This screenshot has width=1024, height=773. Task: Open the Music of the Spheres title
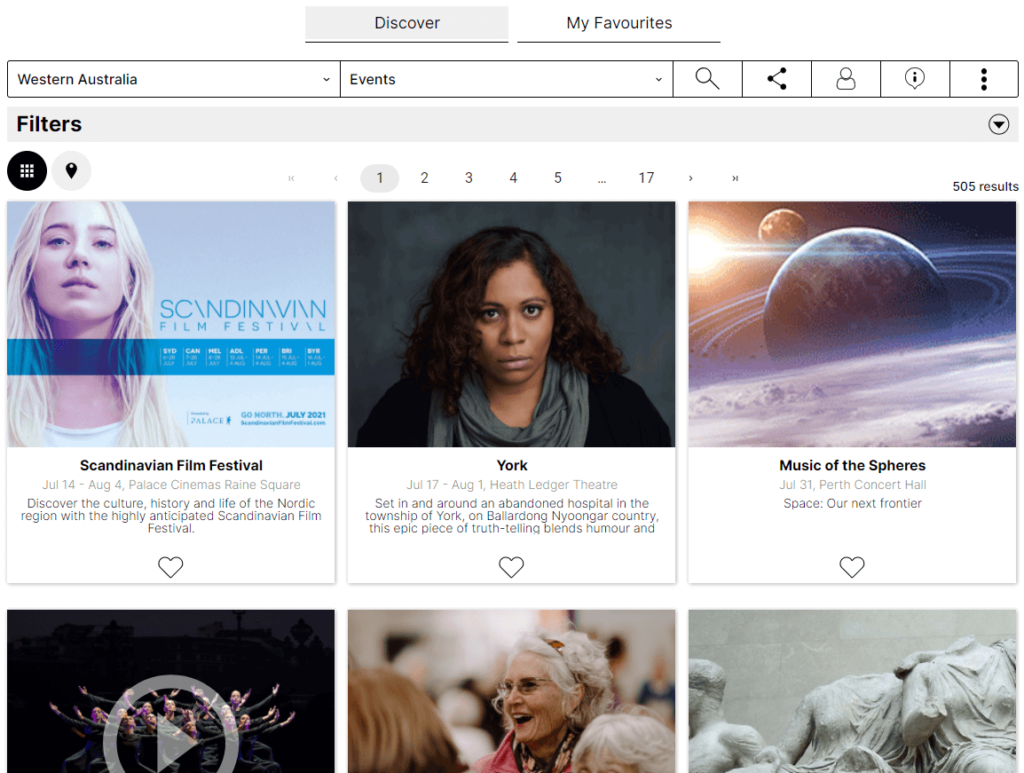(x=852, y=465)
